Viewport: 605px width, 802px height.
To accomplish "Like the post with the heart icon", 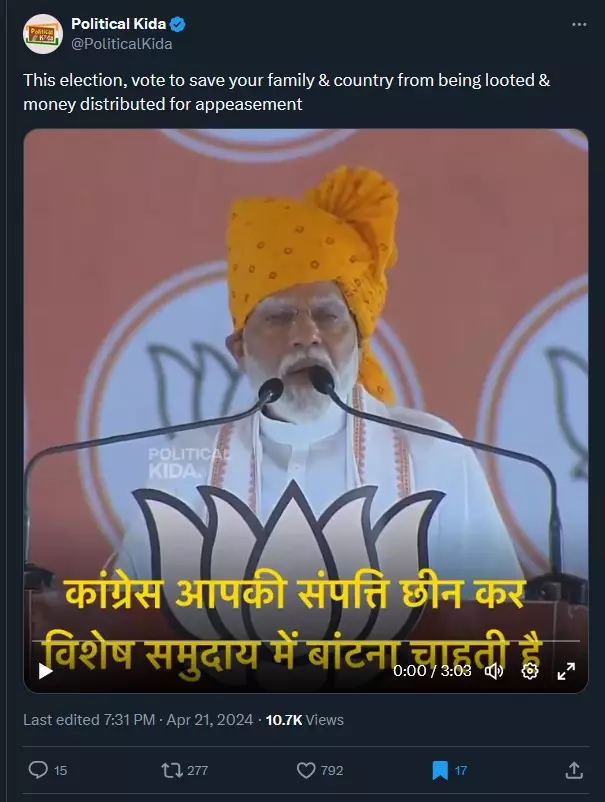I will pos(306,770).
